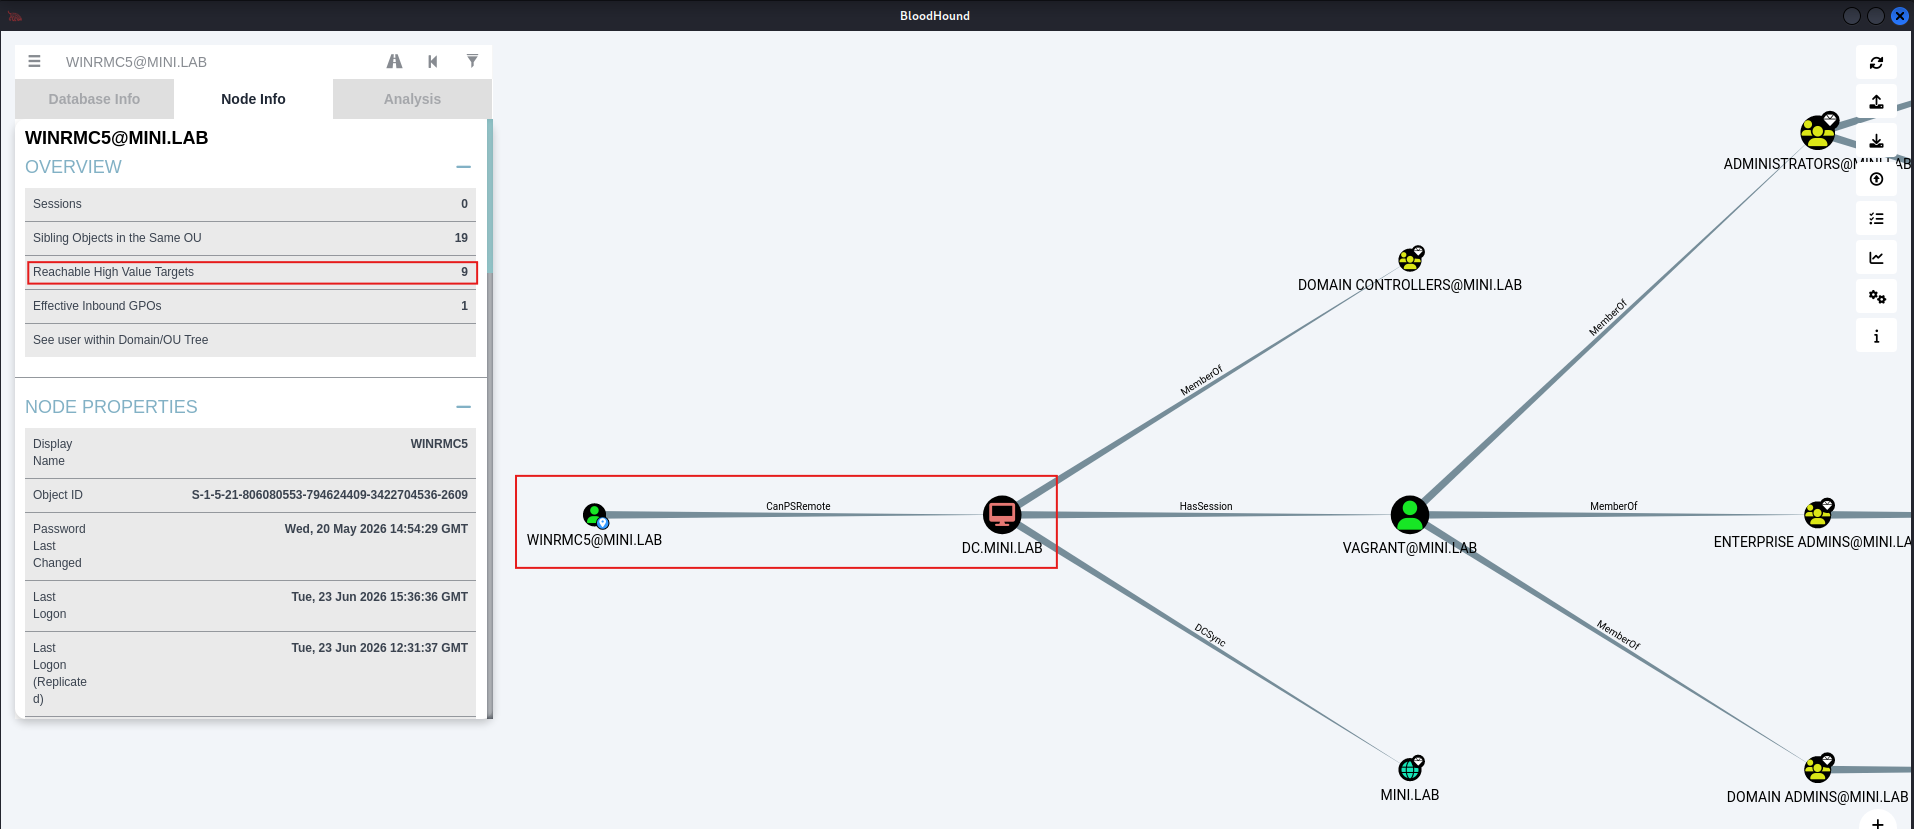Image resolution: width=1914 pixels, height=829 pixels.
Task: Click the Display Name value WINRMC5
Action: point(439,444)
